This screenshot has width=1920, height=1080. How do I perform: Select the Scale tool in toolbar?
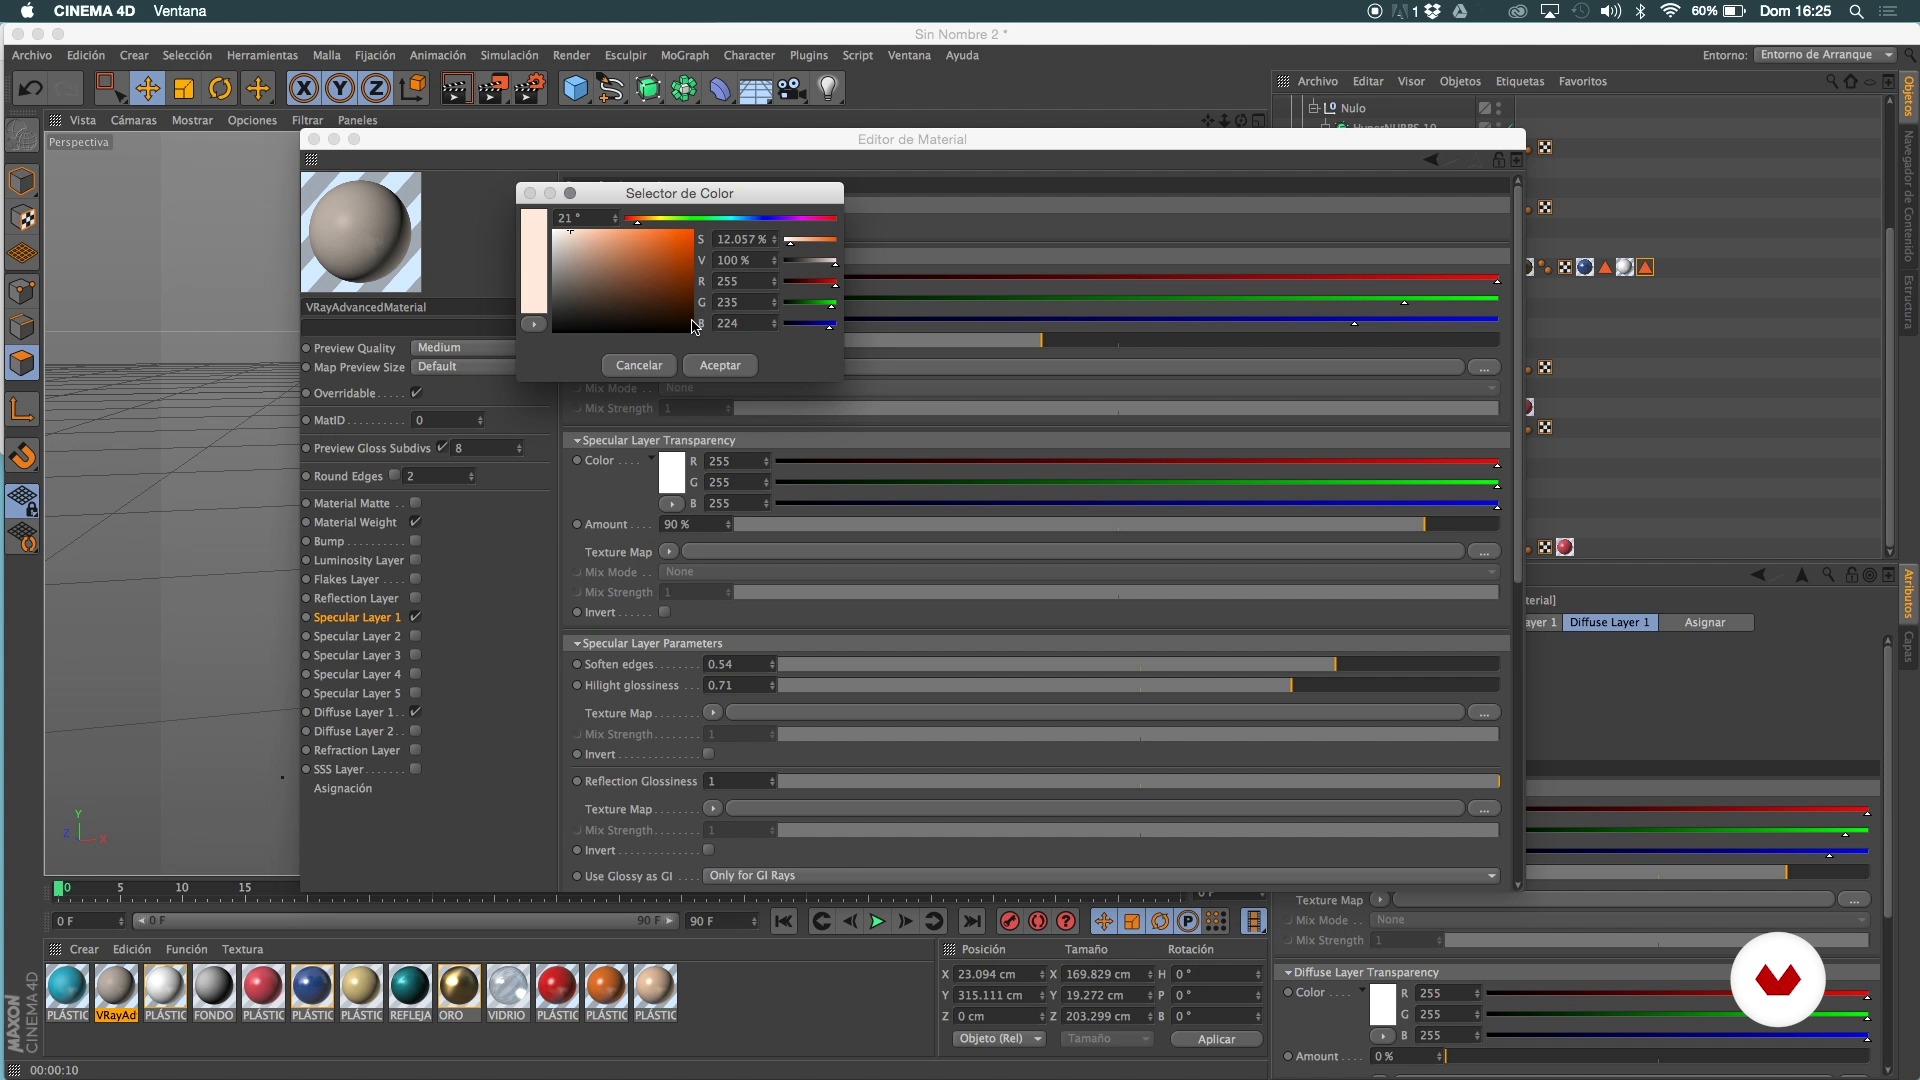(184, 88)
